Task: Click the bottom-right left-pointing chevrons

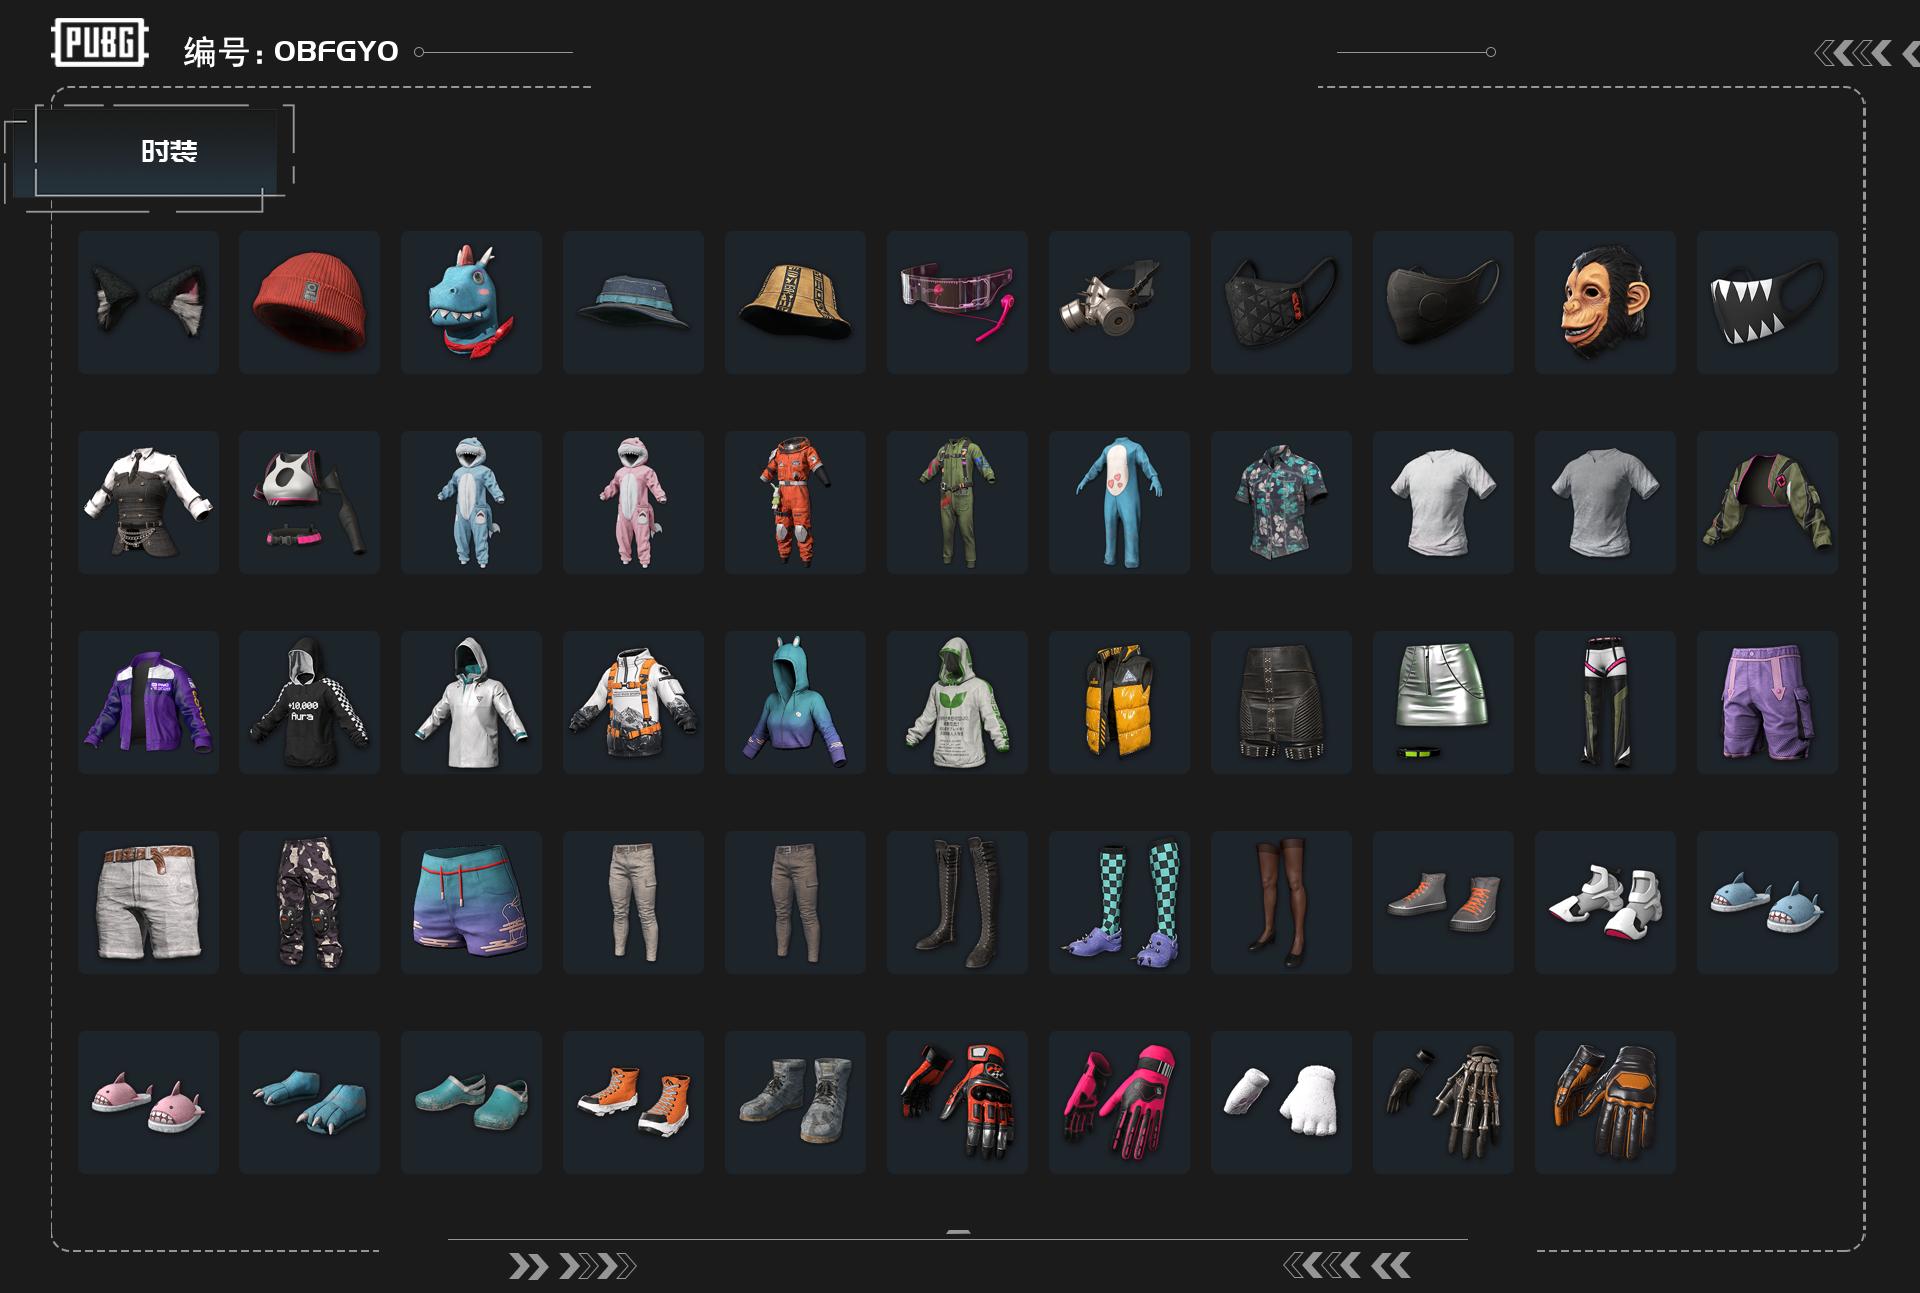Action: tap(1347, 1266)
